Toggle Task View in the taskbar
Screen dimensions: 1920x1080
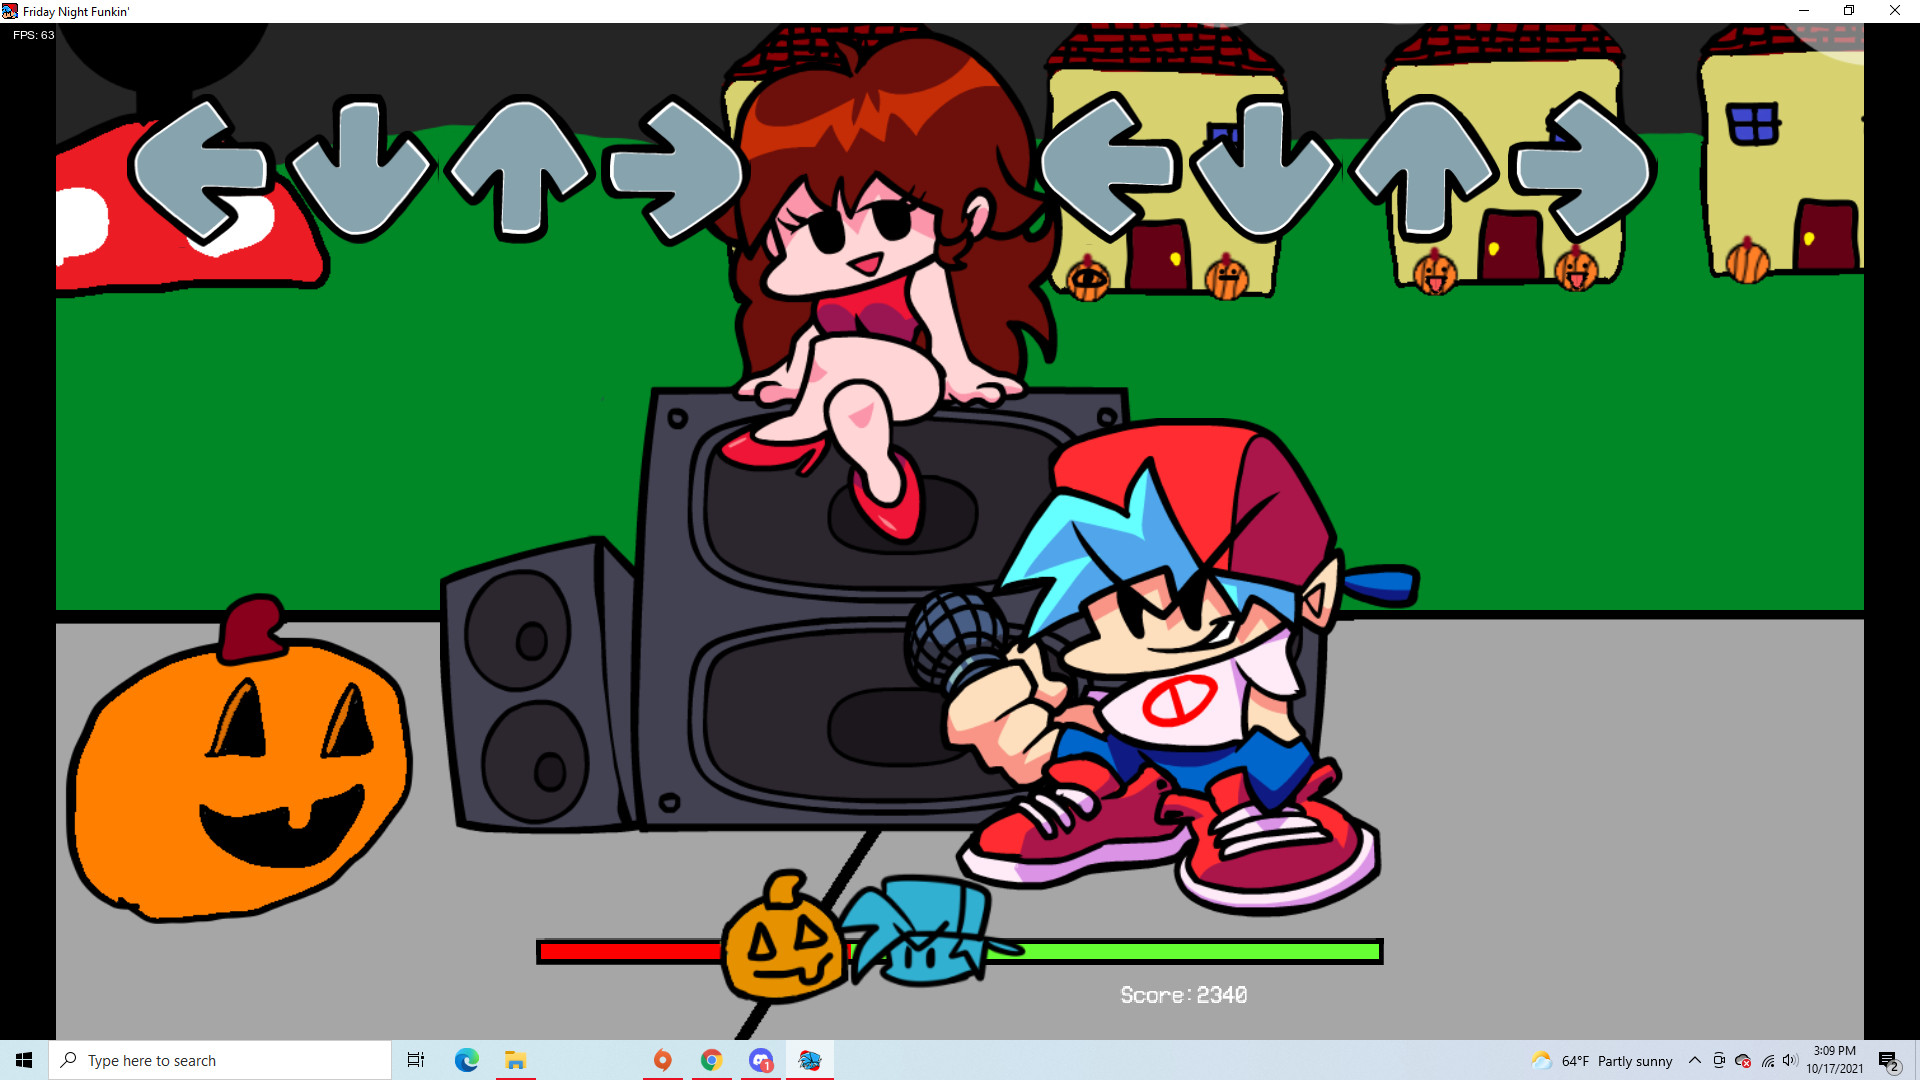(415, 1060)
